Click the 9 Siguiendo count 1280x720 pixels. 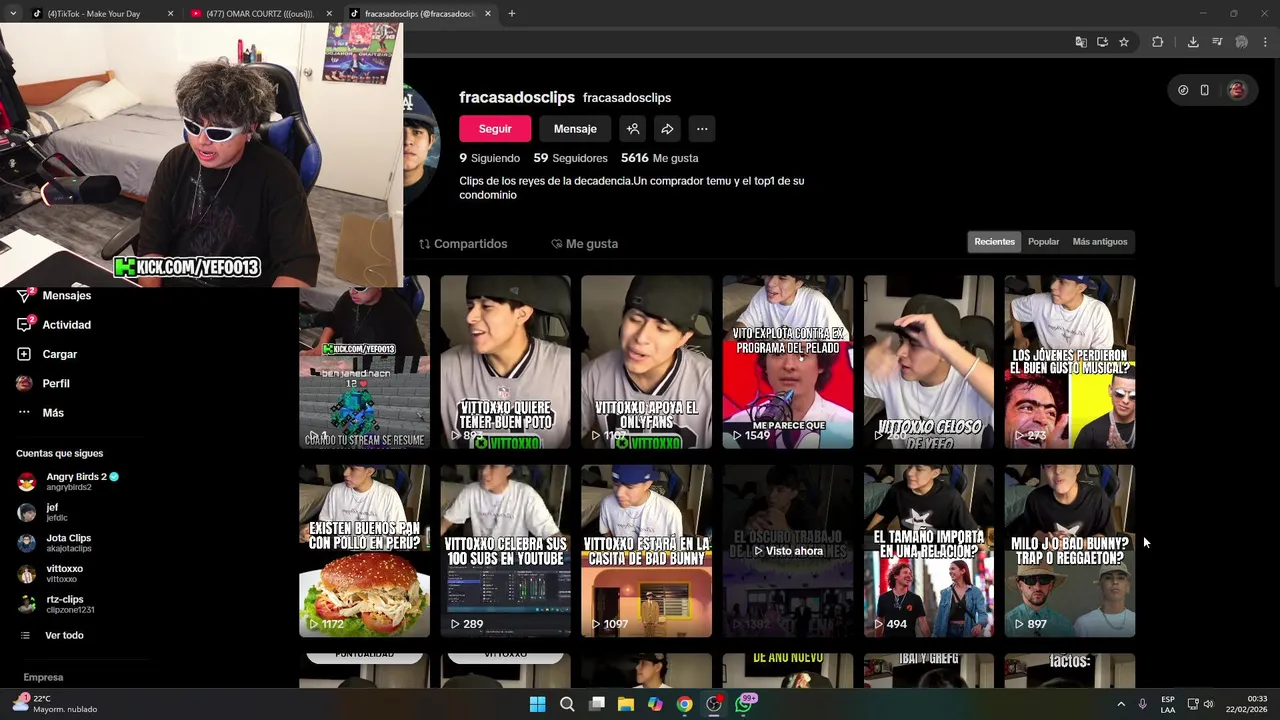489,158
